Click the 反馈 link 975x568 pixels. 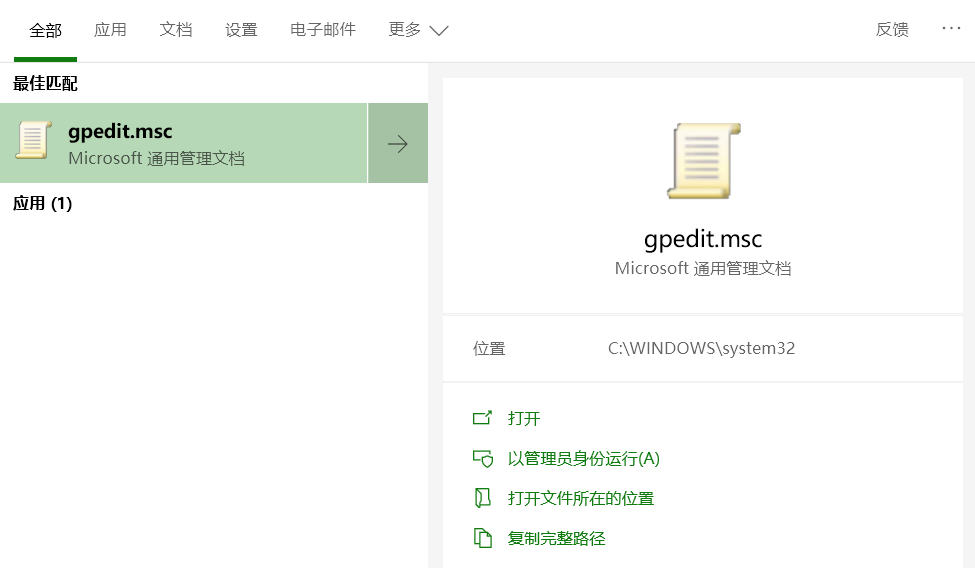(x=892, y=30)
